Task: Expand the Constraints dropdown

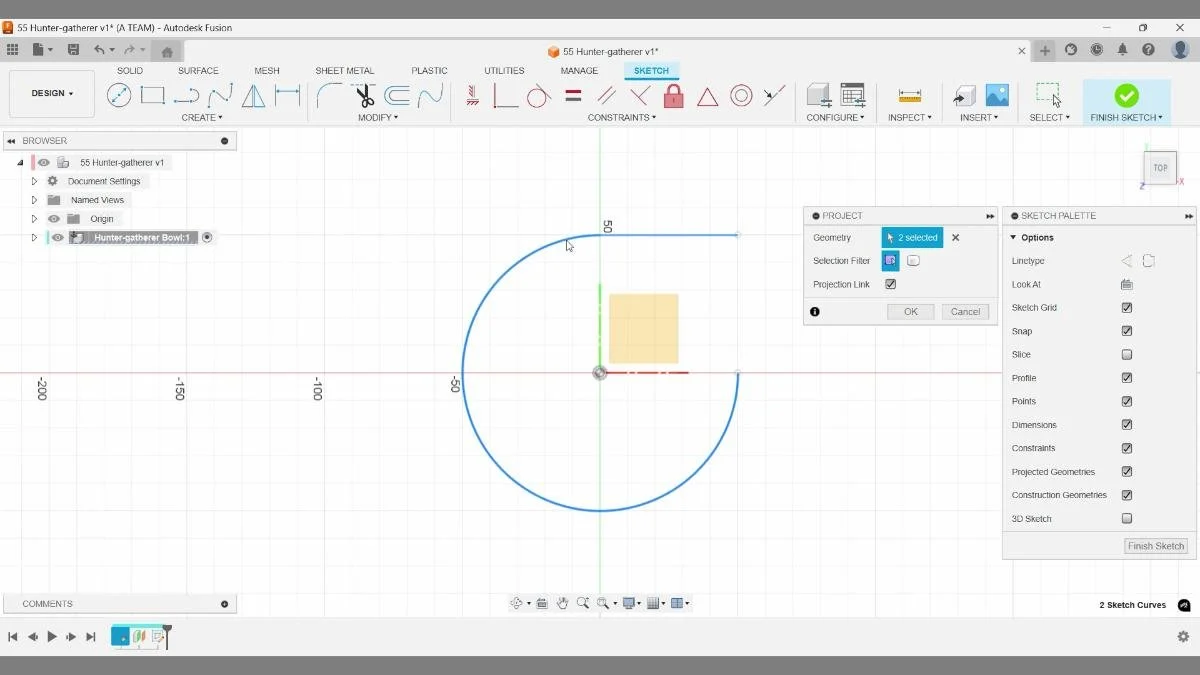Action: (x=621, y=117)
